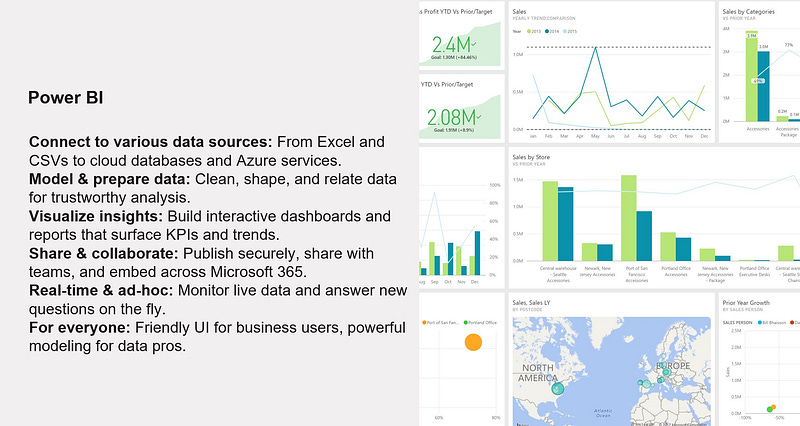Select the 2015 legend entry

(x=570, y=32)
